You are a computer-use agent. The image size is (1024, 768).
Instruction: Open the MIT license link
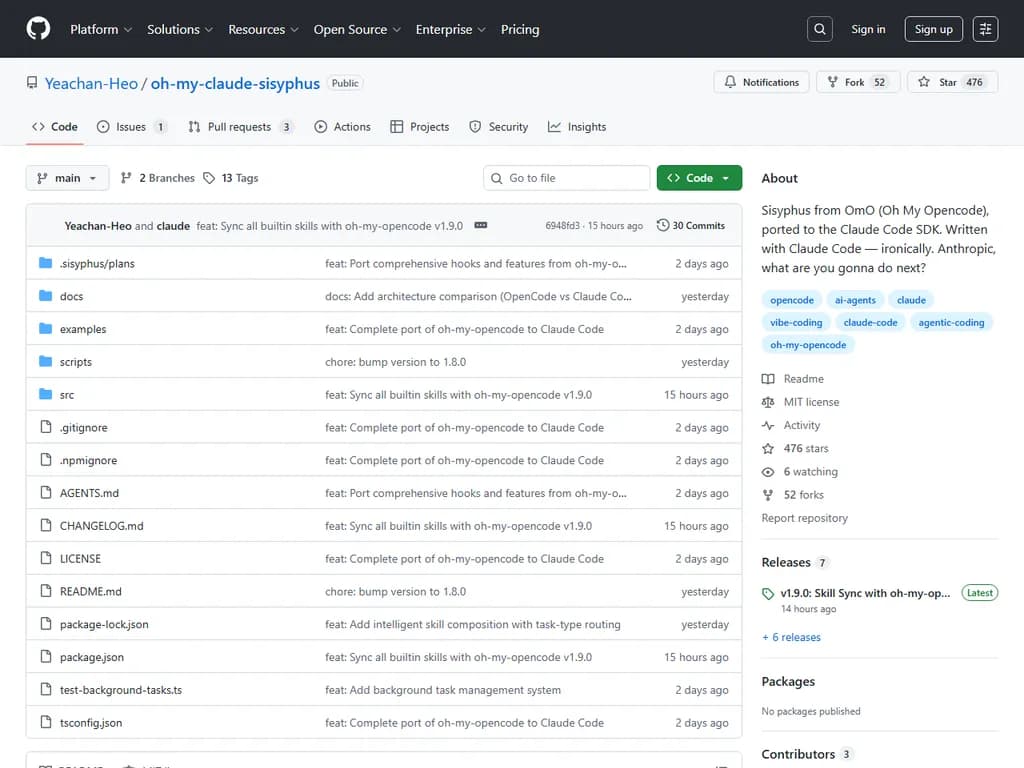click(811, 402)
